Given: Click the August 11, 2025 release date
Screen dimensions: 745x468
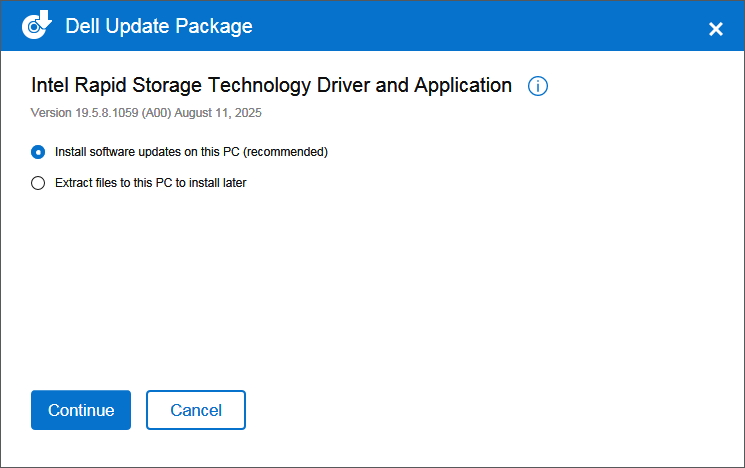Looking at the screenshot, I should [x=218, y=113].
